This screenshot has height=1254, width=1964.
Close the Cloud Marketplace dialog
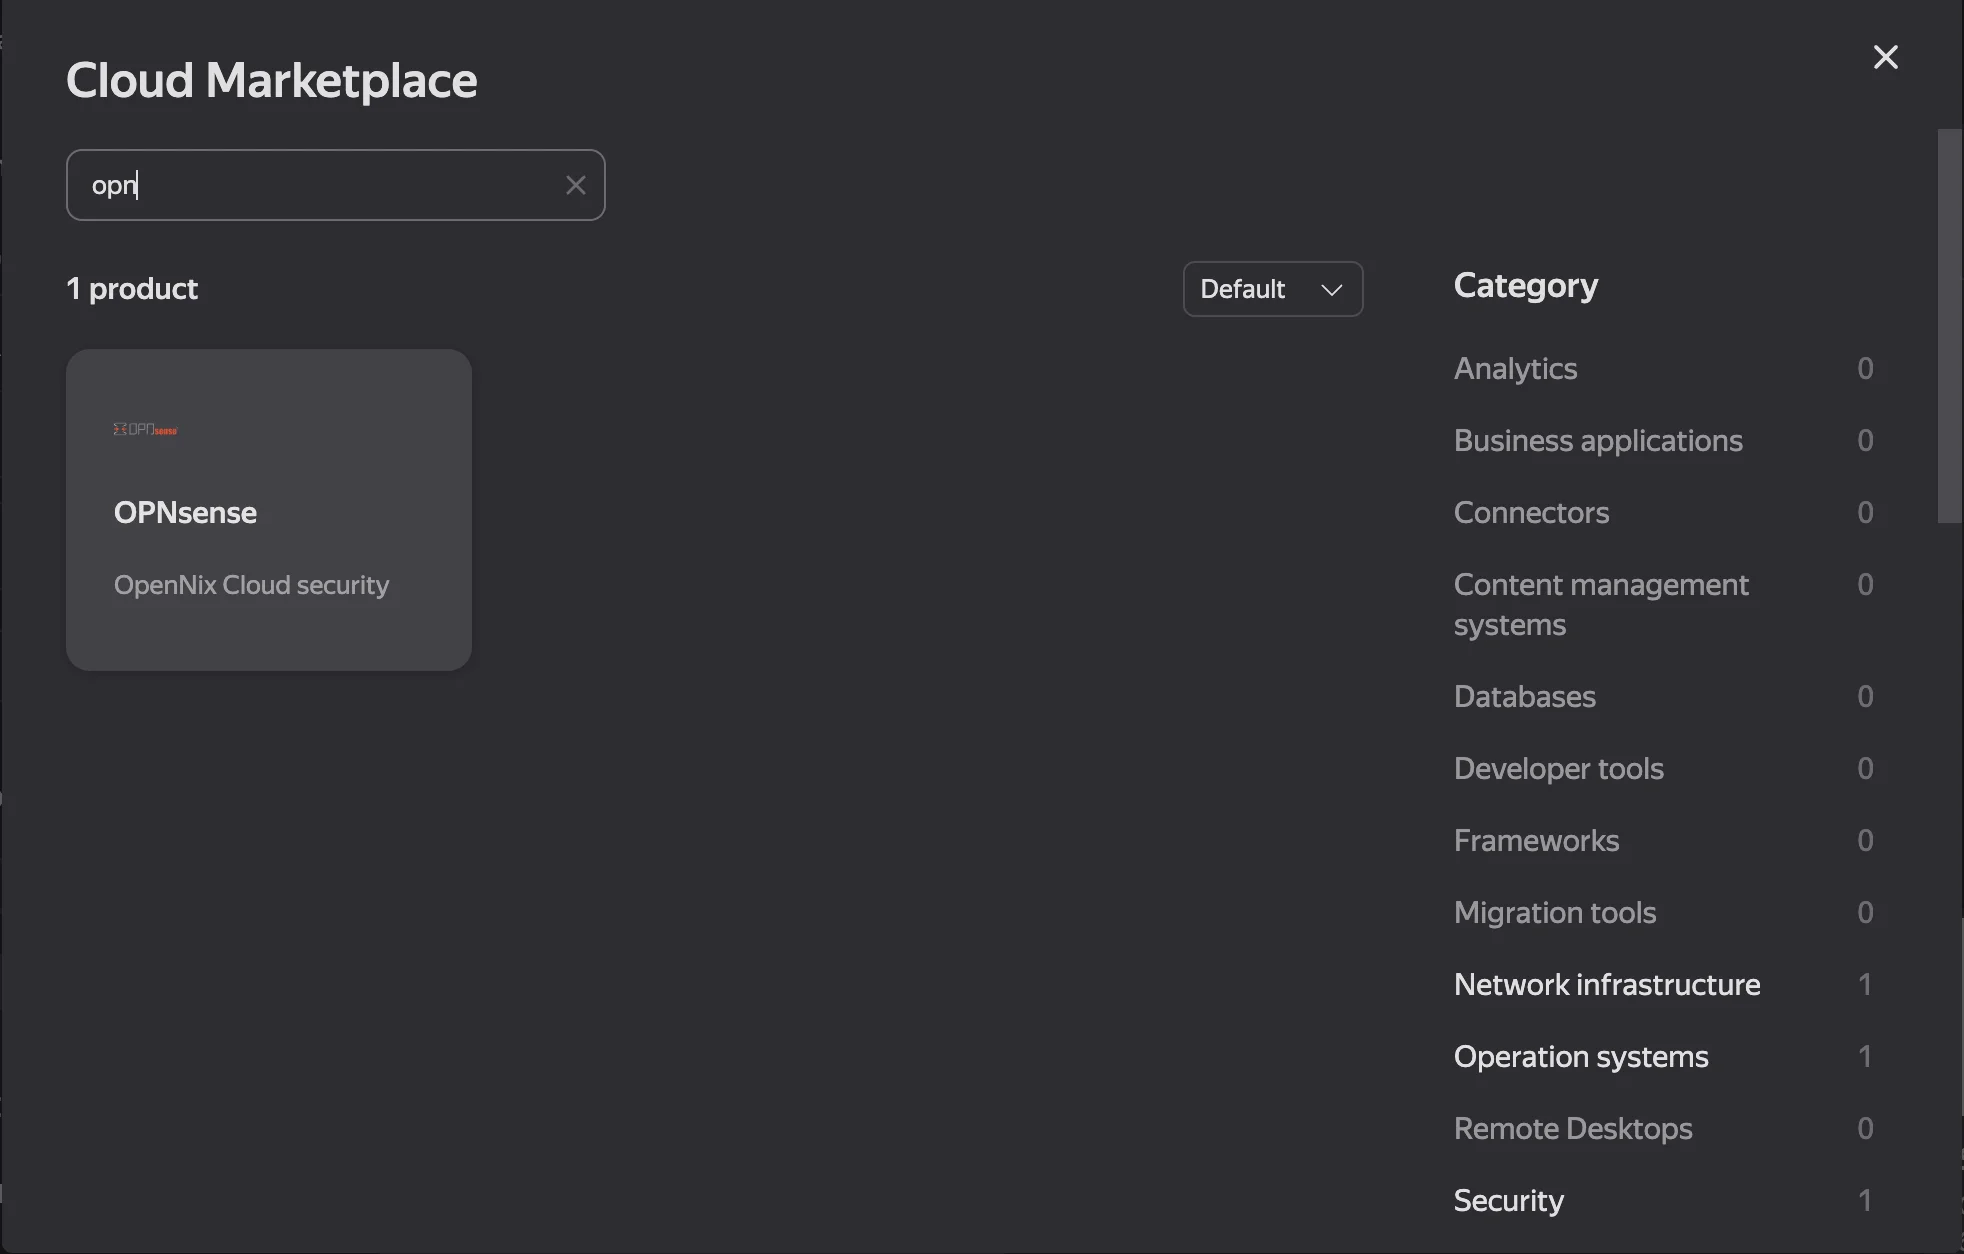1885,57
